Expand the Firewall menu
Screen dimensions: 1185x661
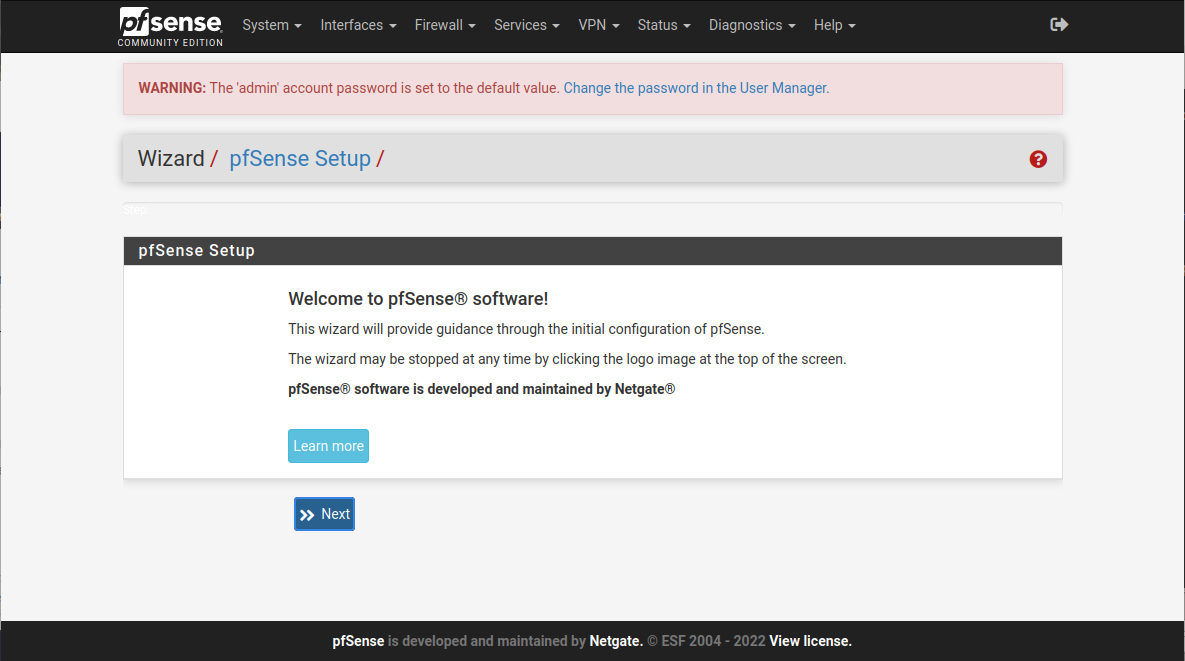coord(445,25)
